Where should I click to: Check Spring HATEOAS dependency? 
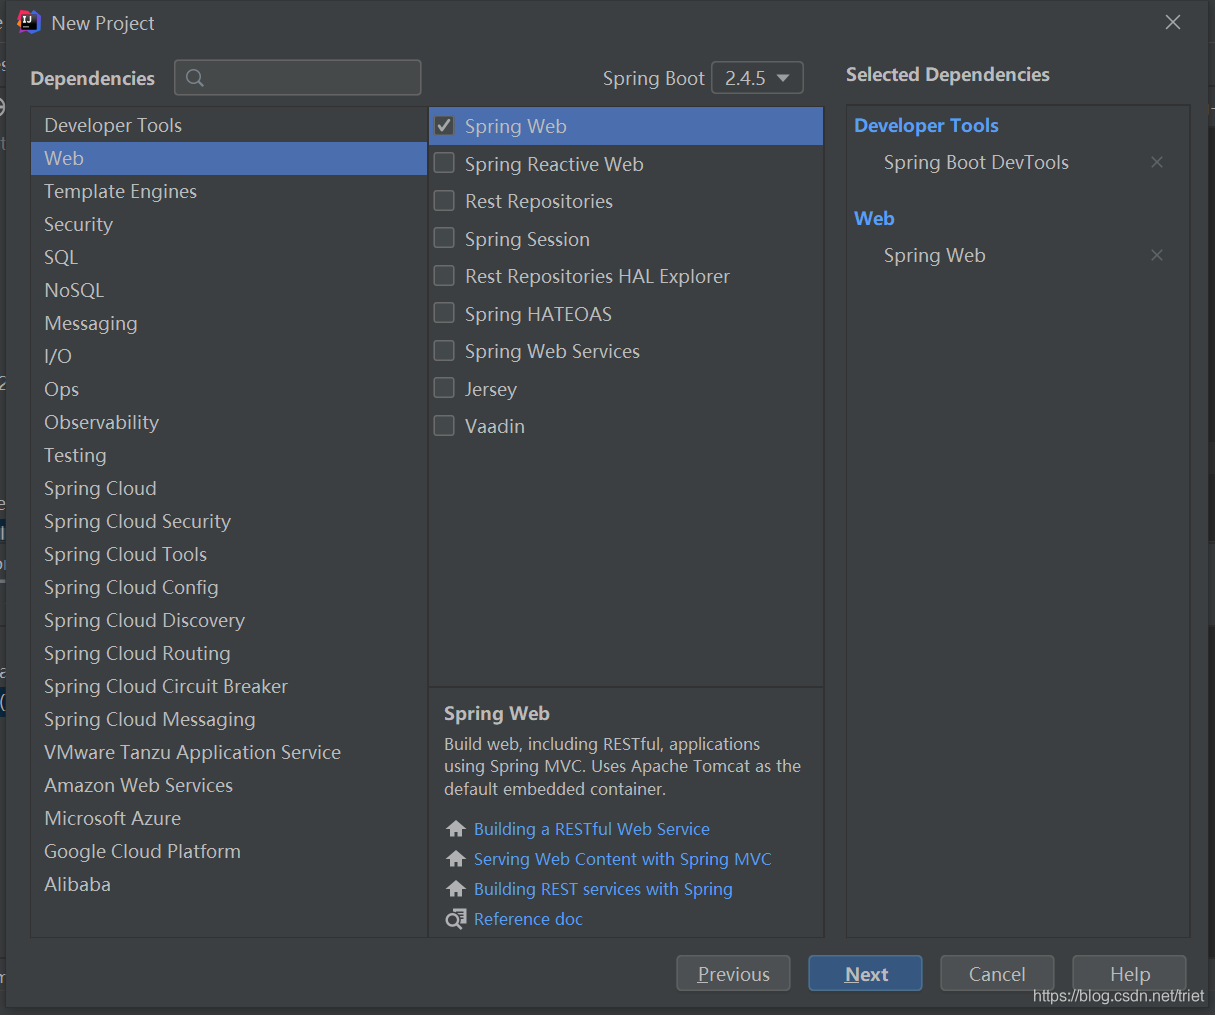coord(444,313)
